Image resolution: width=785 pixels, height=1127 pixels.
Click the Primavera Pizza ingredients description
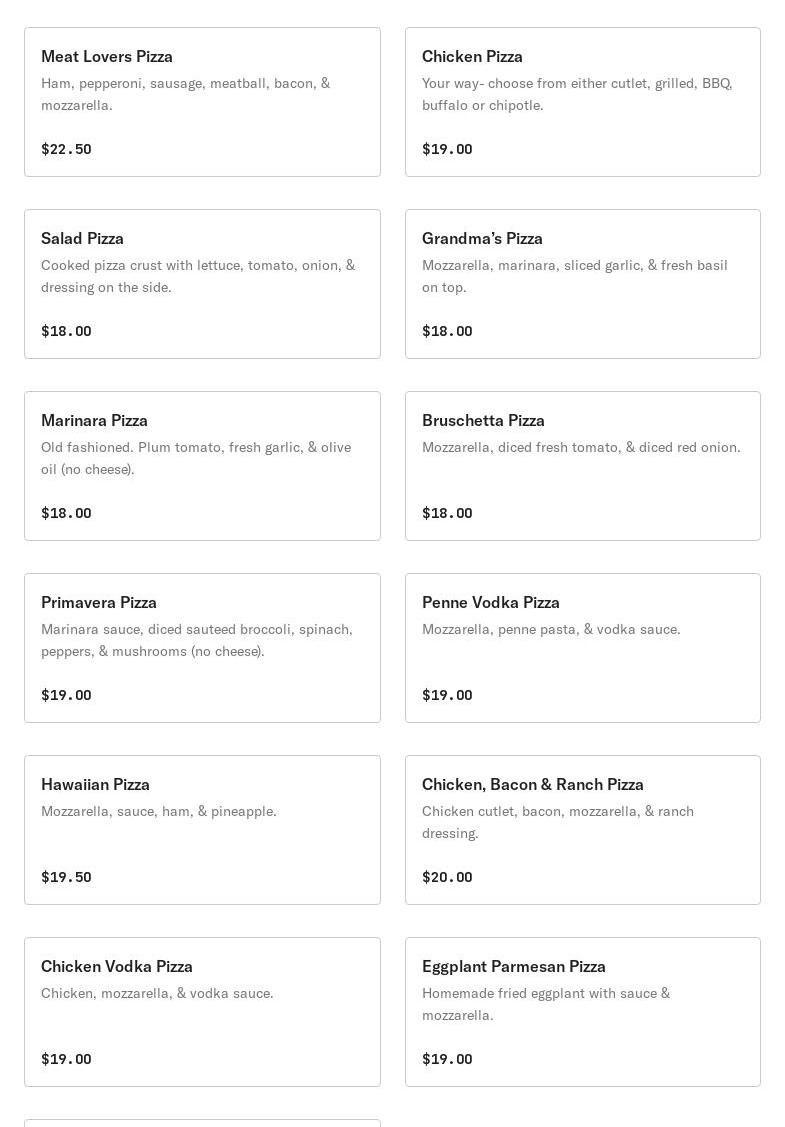tap(197, 640)
